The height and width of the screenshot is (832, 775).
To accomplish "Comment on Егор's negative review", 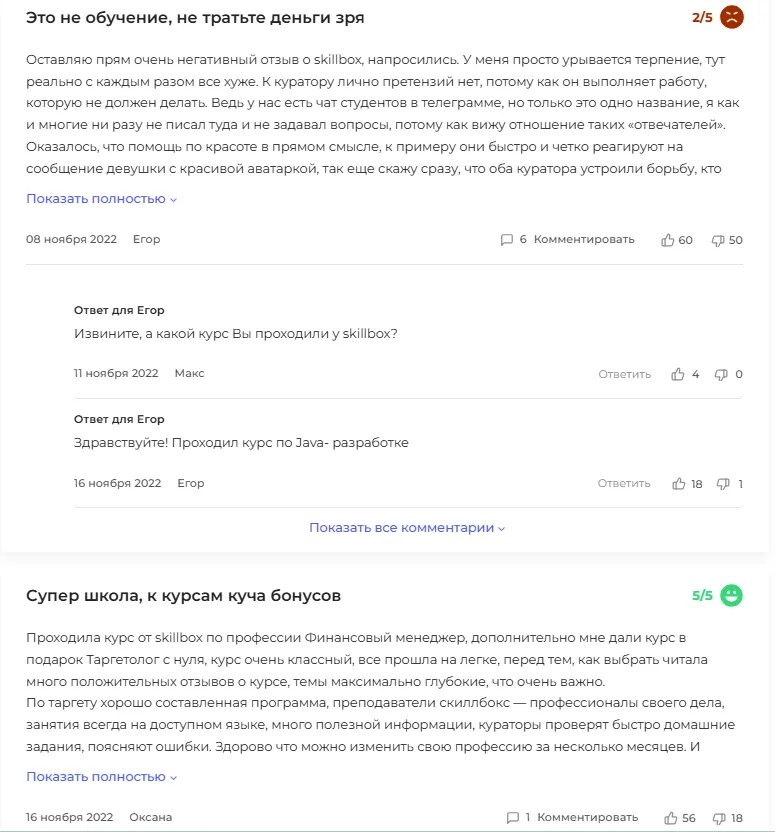I will point(584,240).
